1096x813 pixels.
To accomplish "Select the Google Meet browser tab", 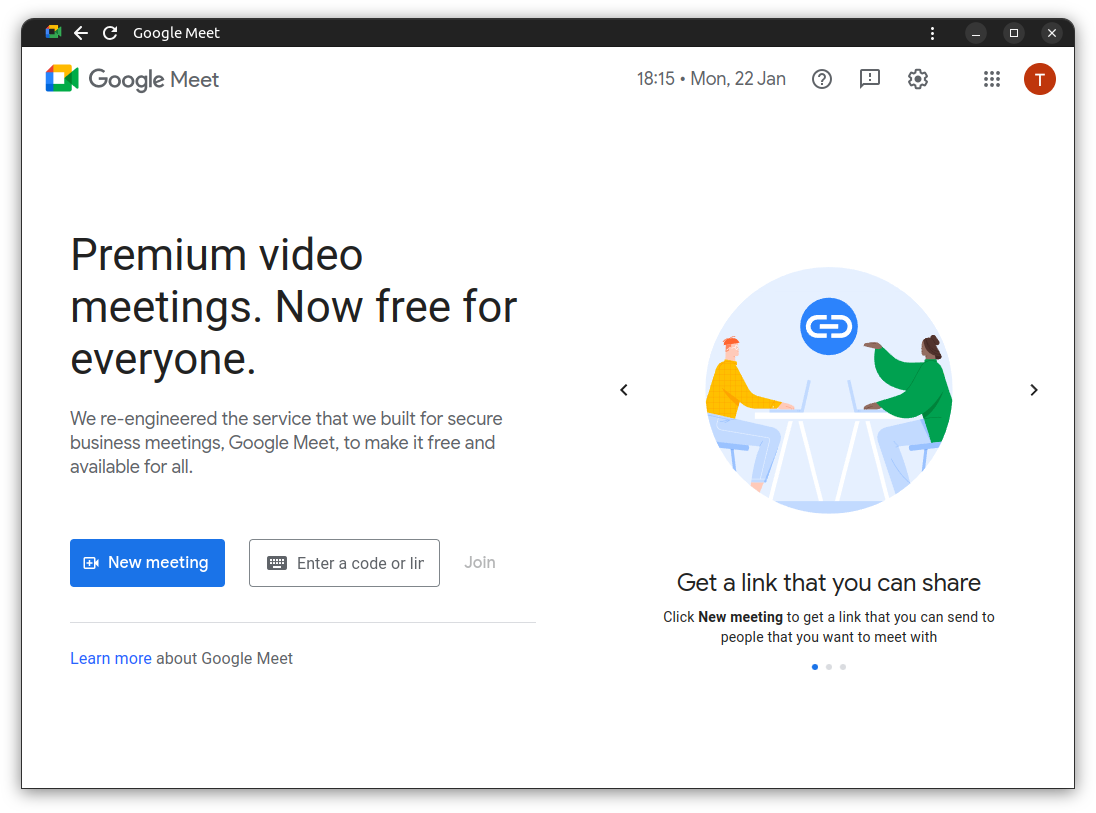I will 176,32.
